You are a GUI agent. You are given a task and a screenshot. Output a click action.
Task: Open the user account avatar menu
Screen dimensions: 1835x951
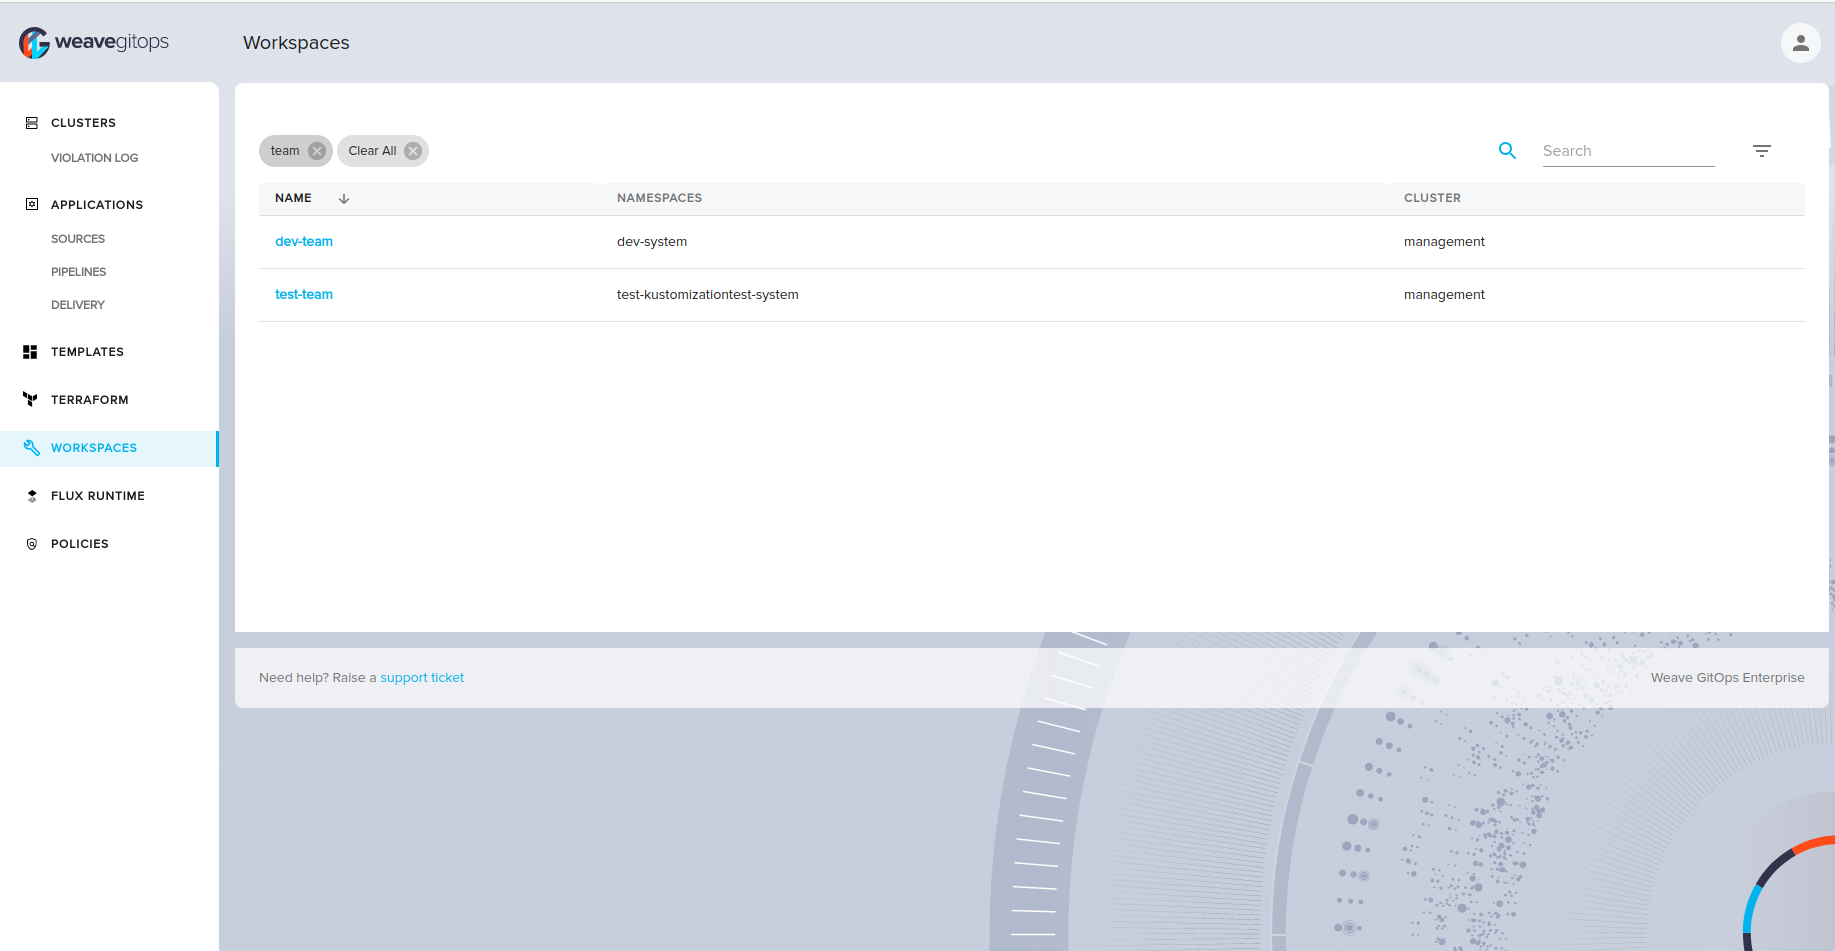pyautogui.click(x=1800, y=43)
